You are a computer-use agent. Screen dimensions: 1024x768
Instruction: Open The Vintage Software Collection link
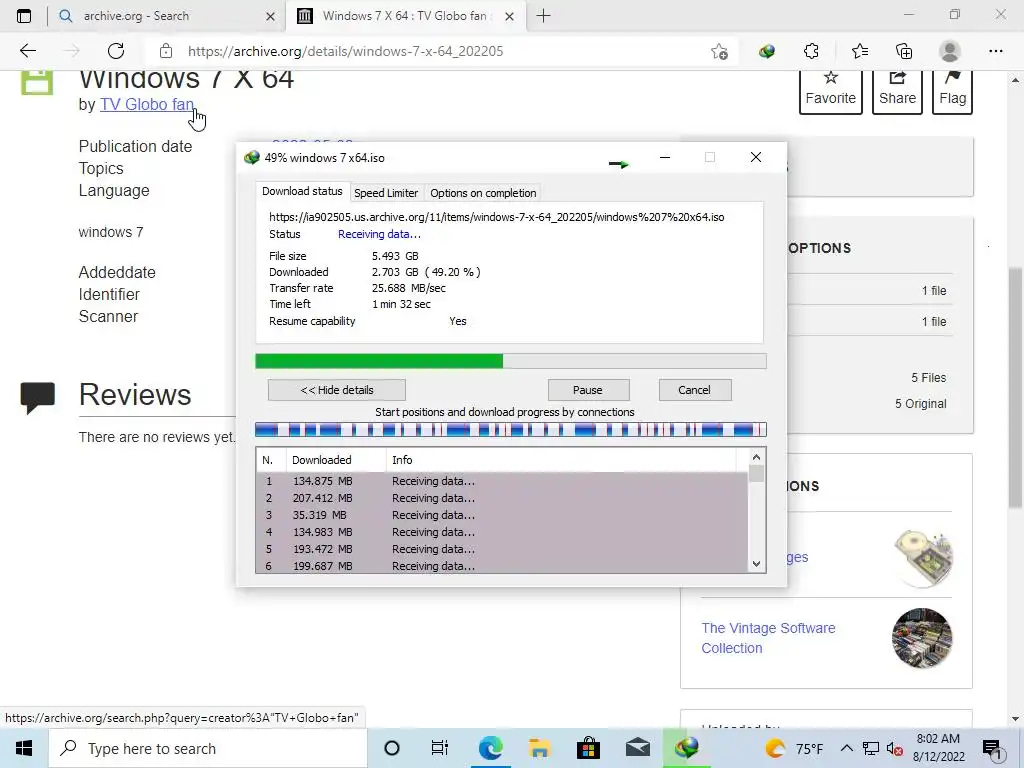pyautogui.click(x=768, y=638)
